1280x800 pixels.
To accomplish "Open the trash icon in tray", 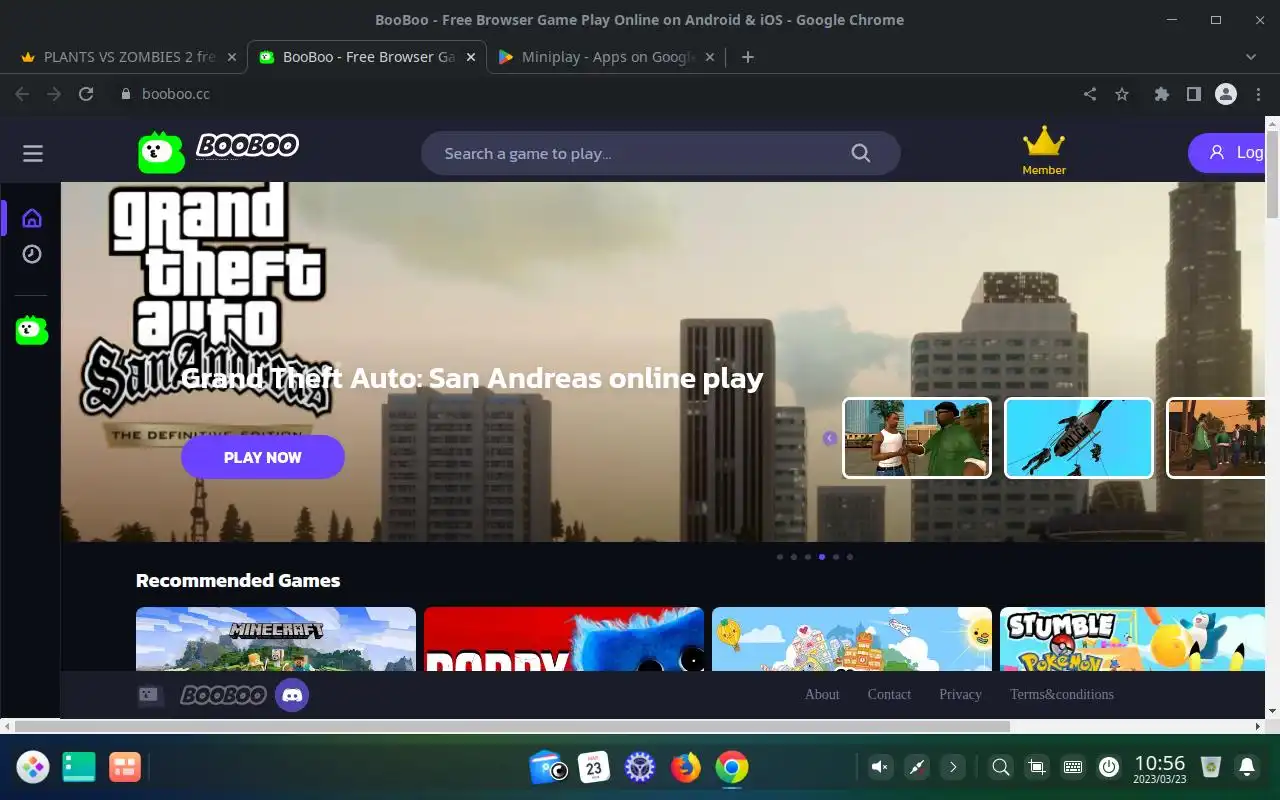I will pyautogui.click(x=1211, y=767).
